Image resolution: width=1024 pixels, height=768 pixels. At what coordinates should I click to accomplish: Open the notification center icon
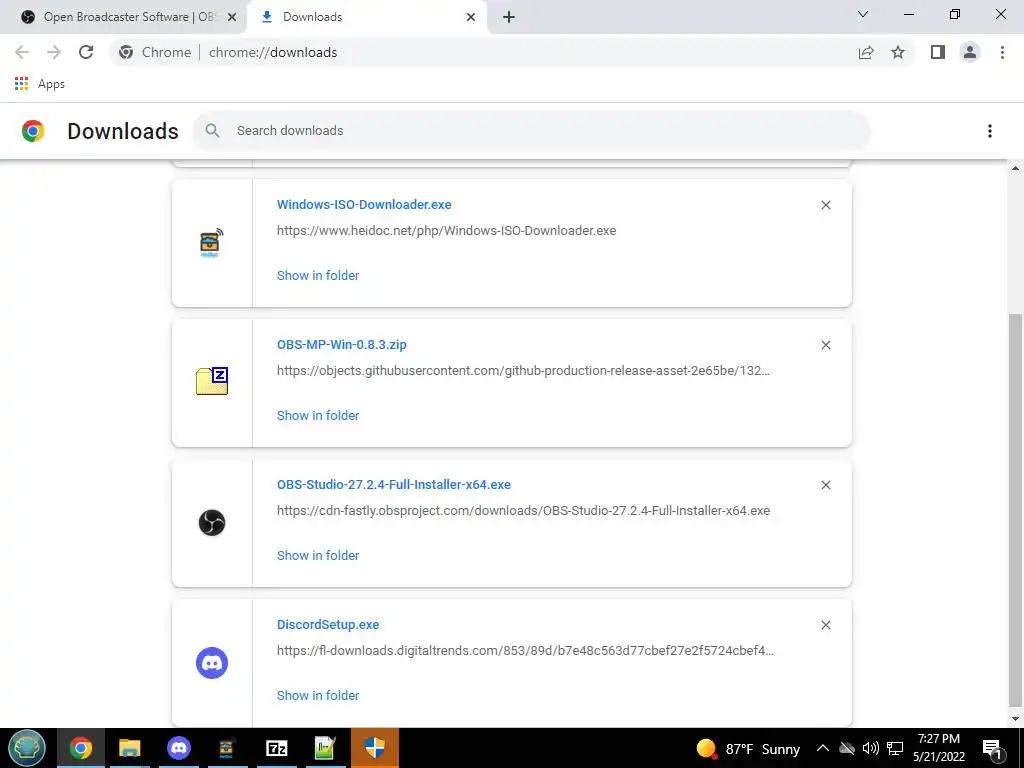pyautogui.click(x=992, y=748)
